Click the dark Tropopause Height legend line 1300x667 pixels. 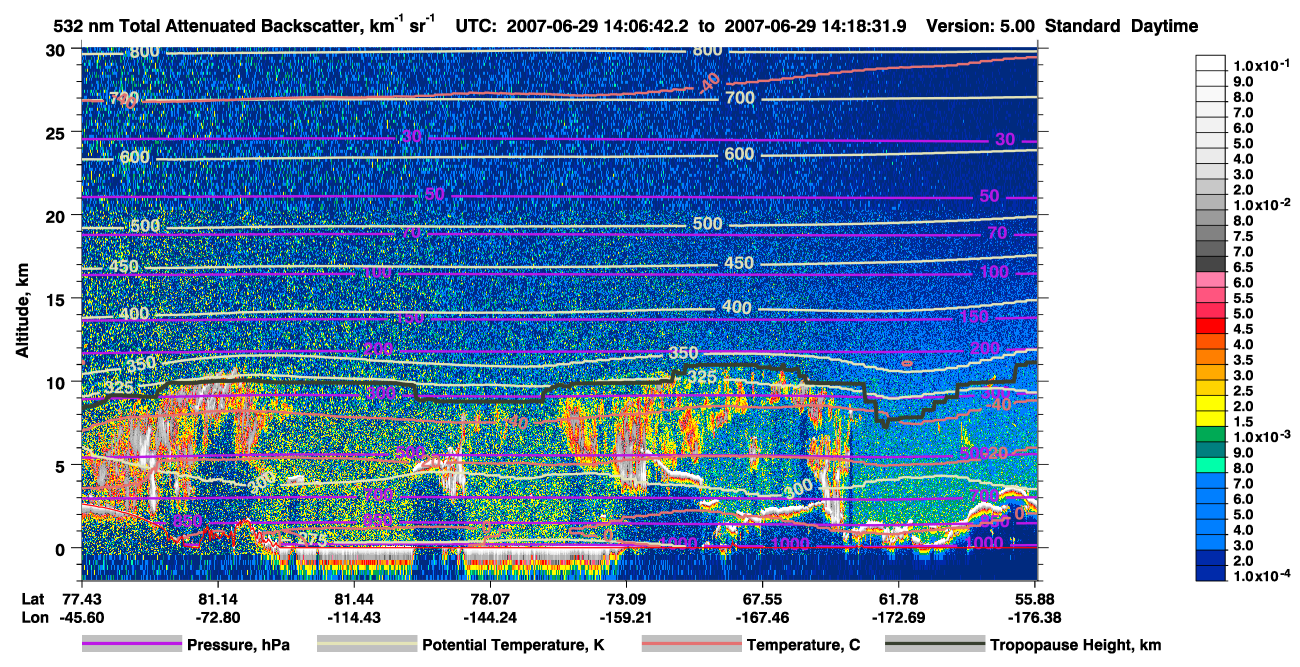click(935, 645)
